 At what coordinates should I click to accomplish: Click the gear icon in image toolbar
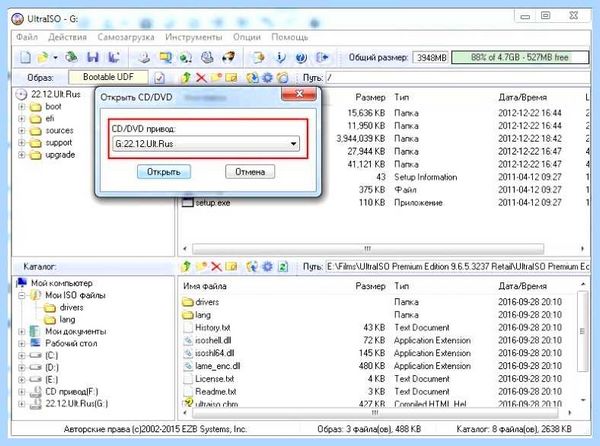pos(267,78)
